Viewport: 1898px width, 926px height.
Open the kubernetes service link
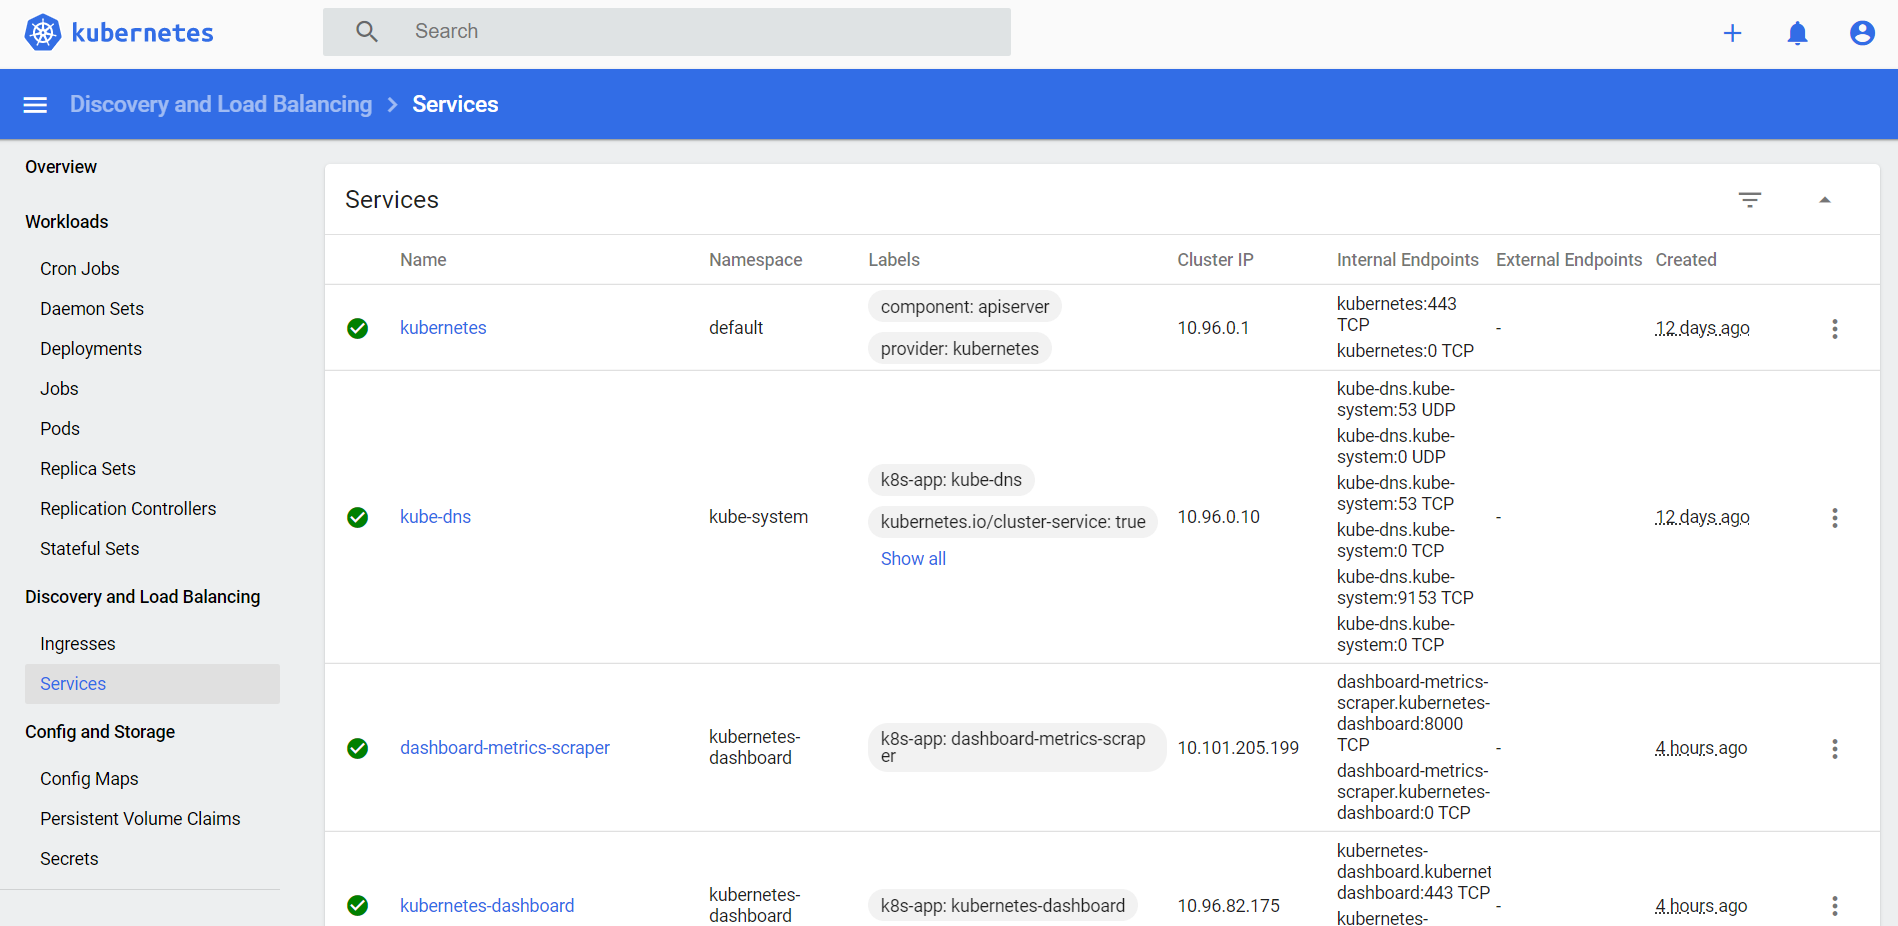click(443, 328)
